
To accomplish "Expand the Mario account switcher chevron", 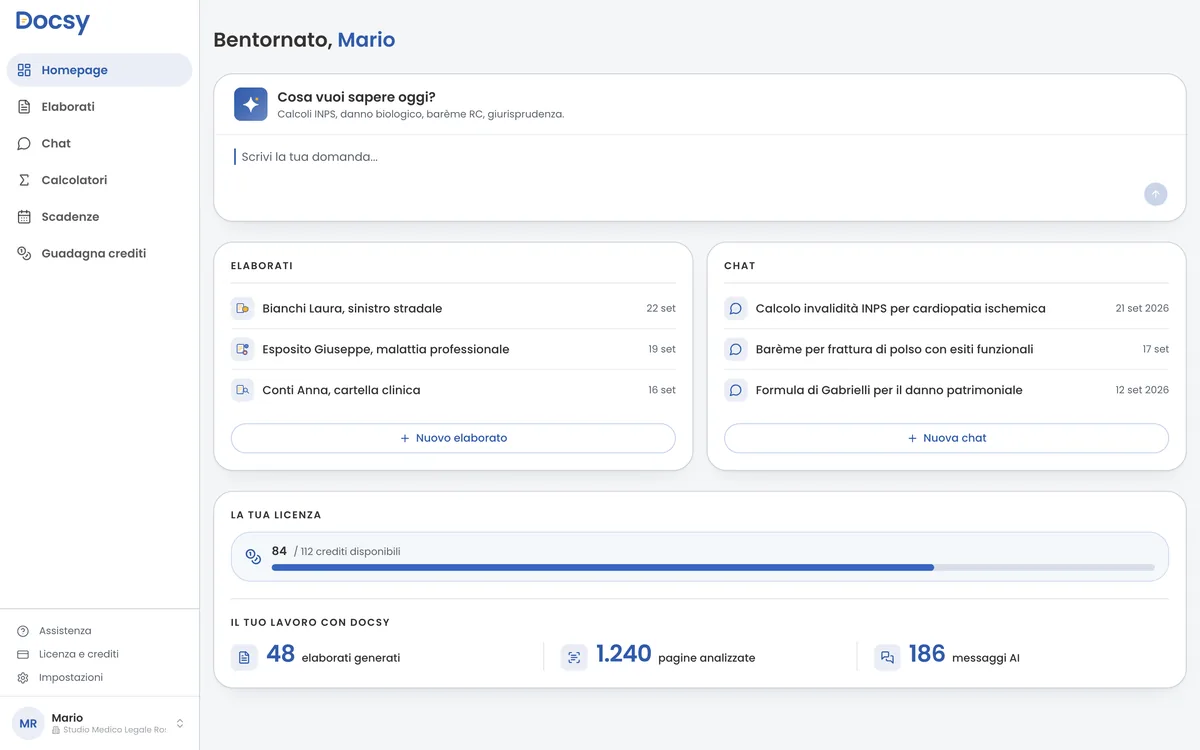I will point(180,724).
